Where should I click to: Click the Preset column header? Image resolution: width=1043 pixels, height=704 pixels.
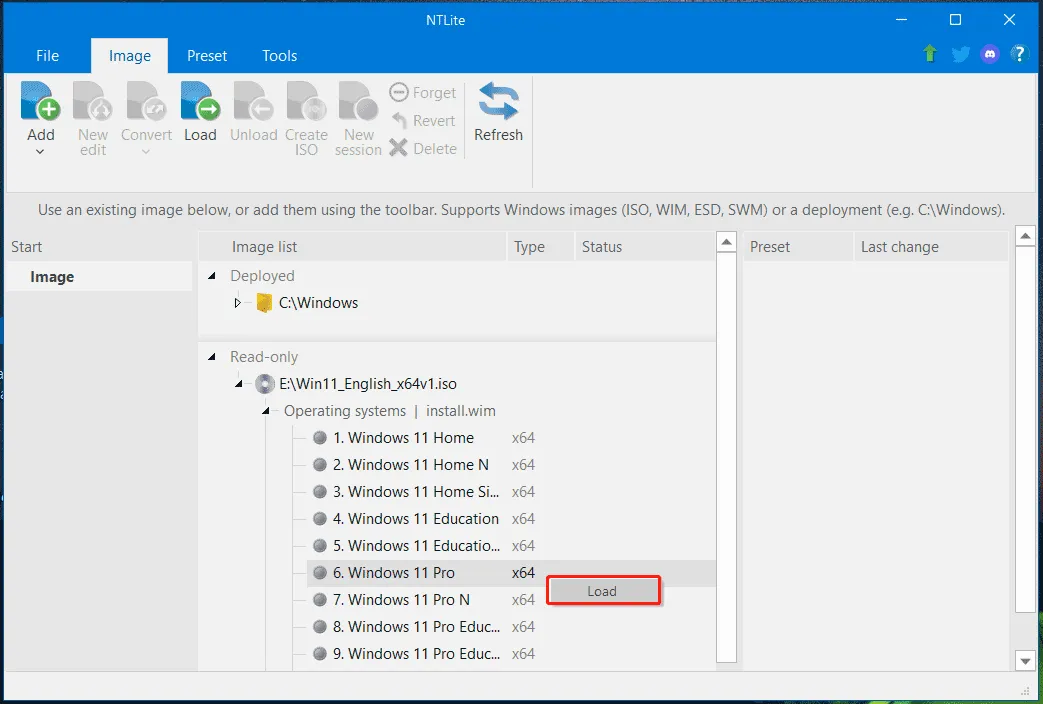(798, 246)
